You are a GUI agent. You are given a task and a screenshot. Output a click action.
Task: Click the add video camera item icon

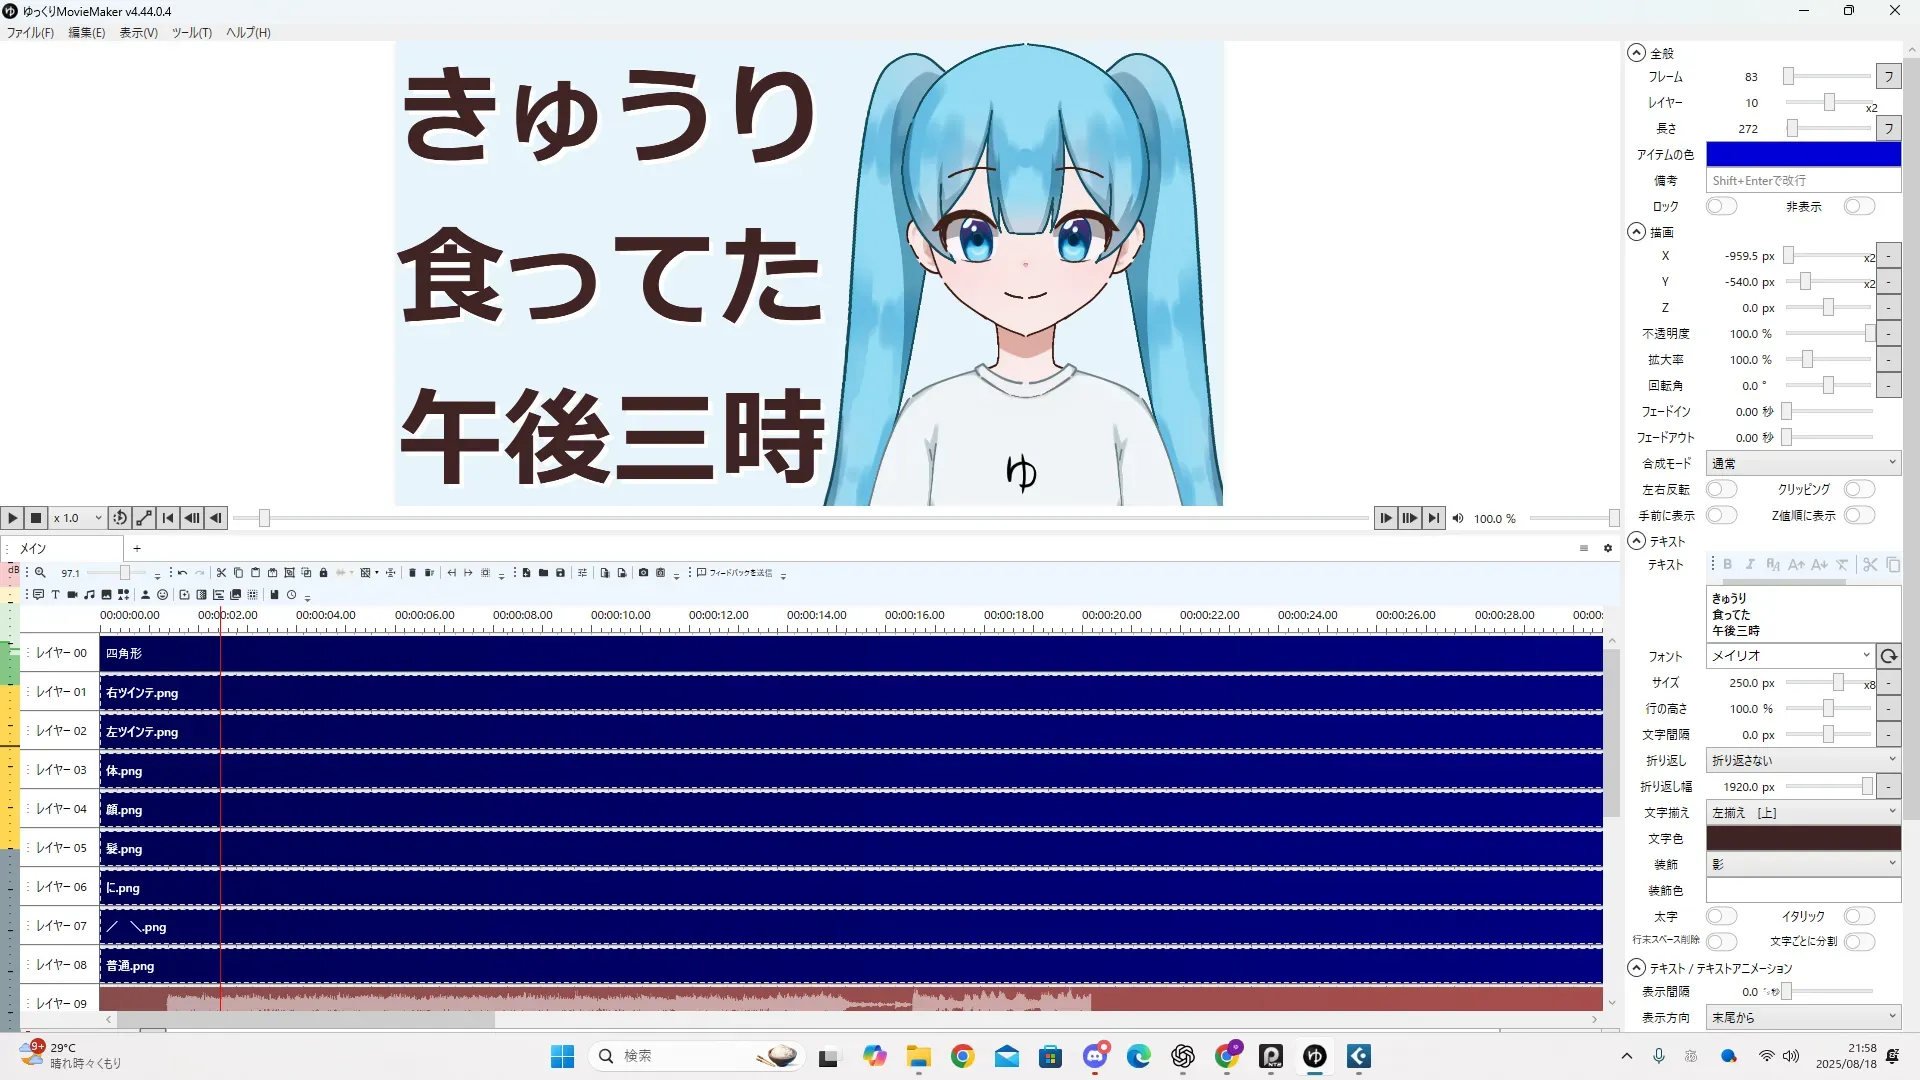72,595
